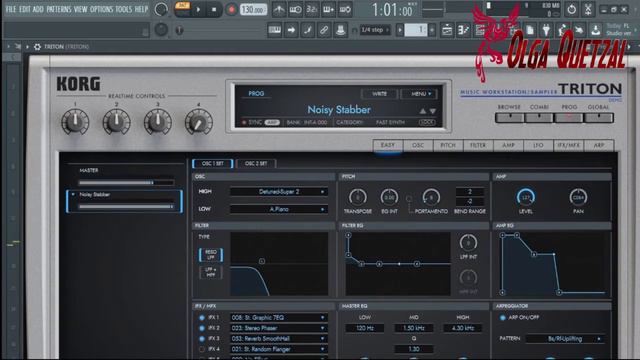Screen dimensions: 640x360
Task: Click the LOCK button in display
Action: pos(427,122)
